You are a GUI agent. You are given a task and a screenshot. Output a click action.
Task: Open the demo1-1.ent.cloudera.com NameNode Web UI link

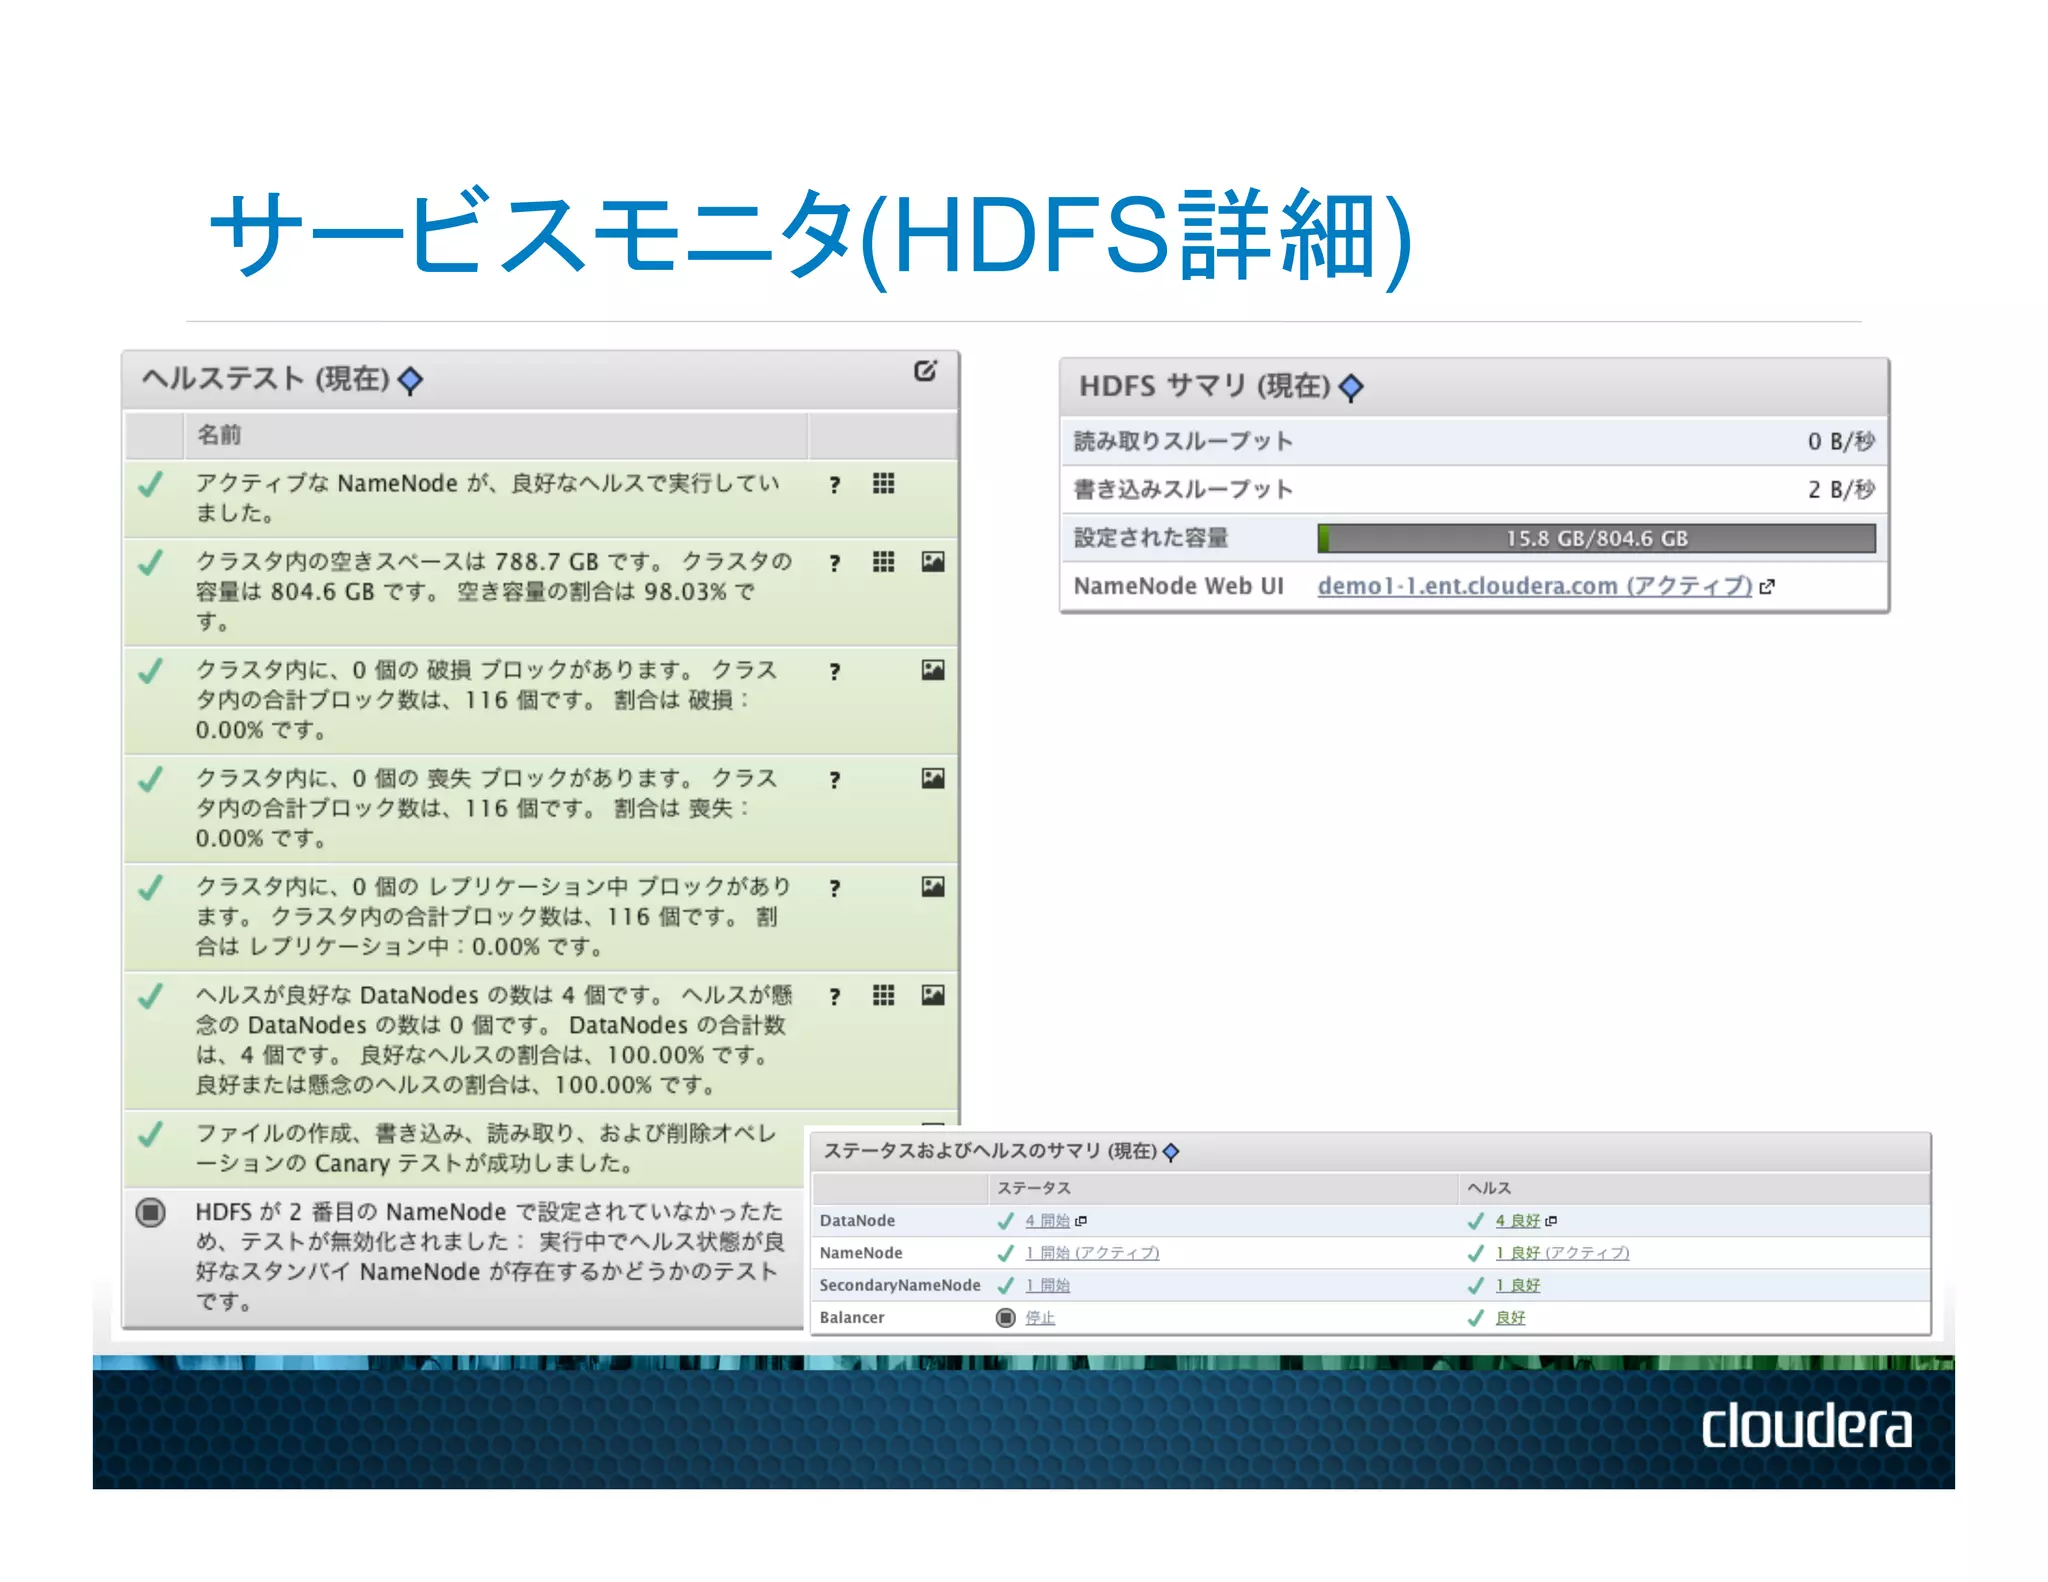click(x=1534, y=586)
